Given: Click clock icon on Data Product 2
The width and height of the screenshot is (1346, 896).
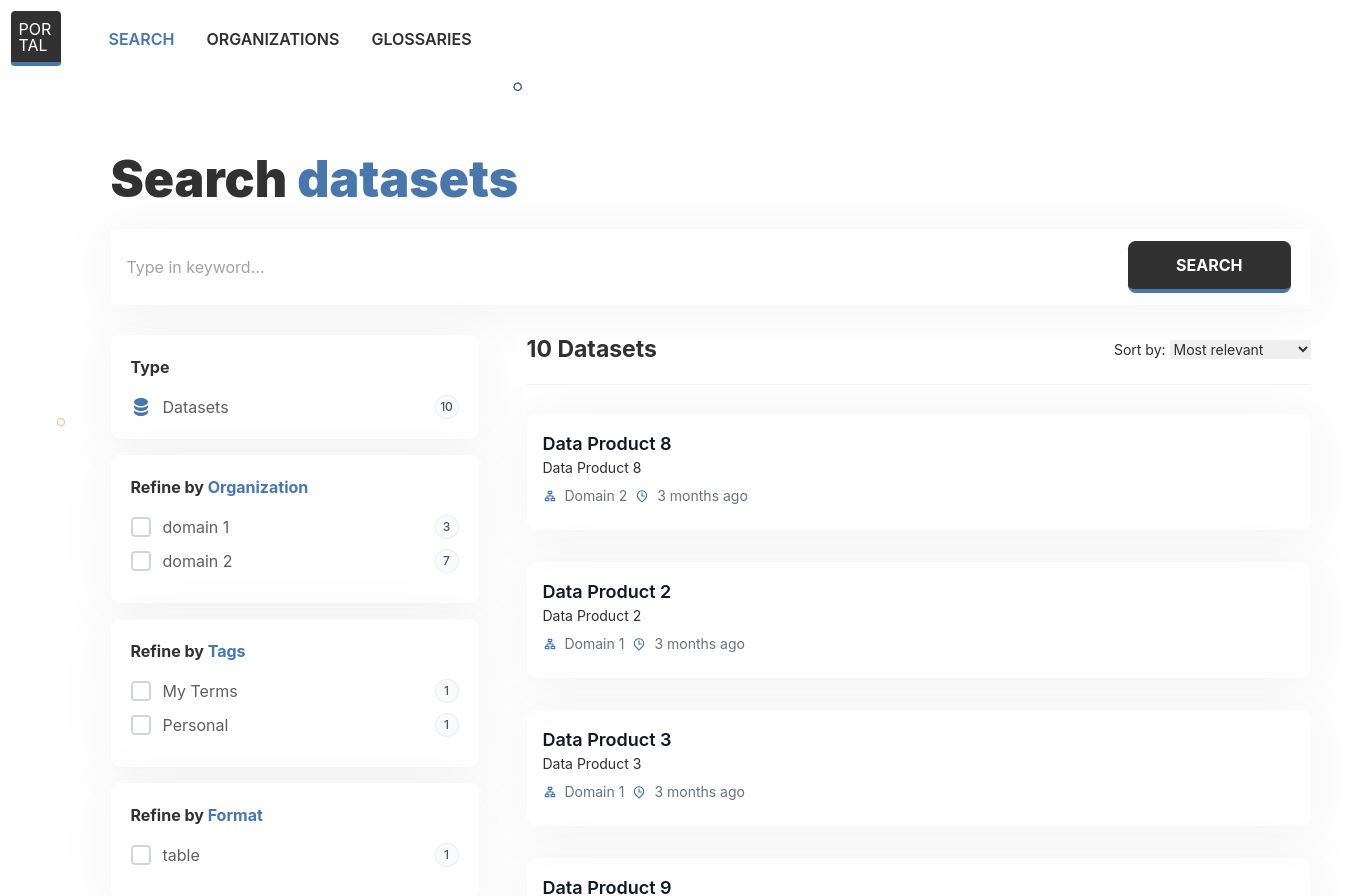Looking at the screenshot, I should [x=639, y=644].
